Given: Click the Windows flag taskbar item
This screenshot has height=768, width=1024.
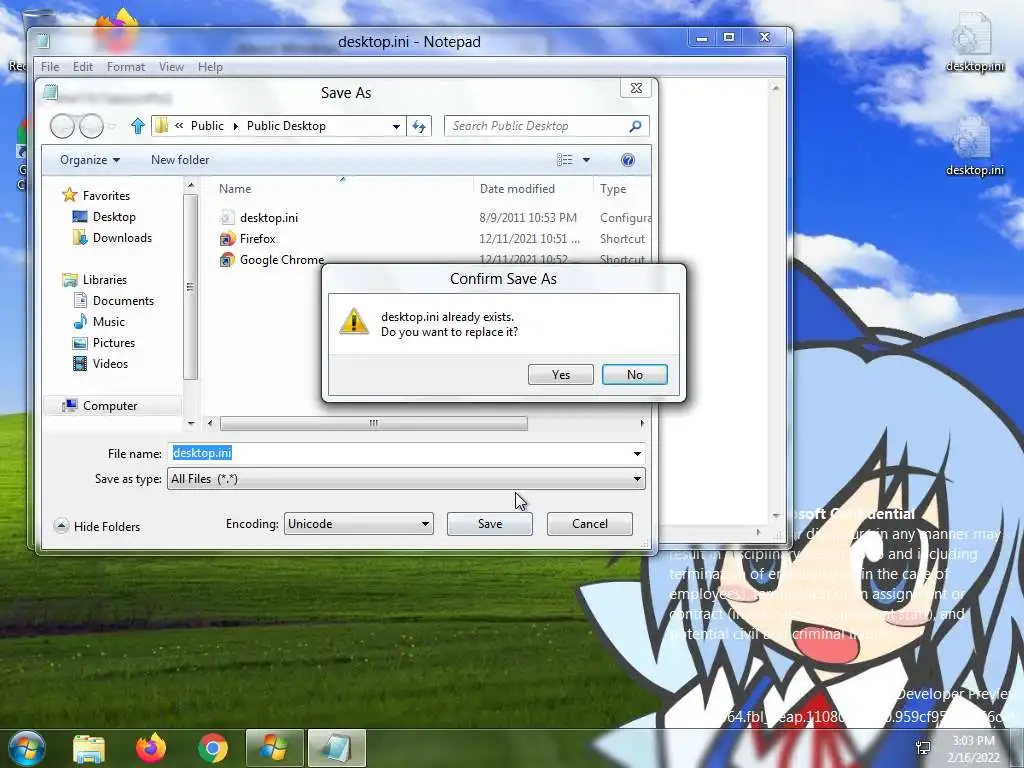Looking at the screenshot, I should [274, 748].
